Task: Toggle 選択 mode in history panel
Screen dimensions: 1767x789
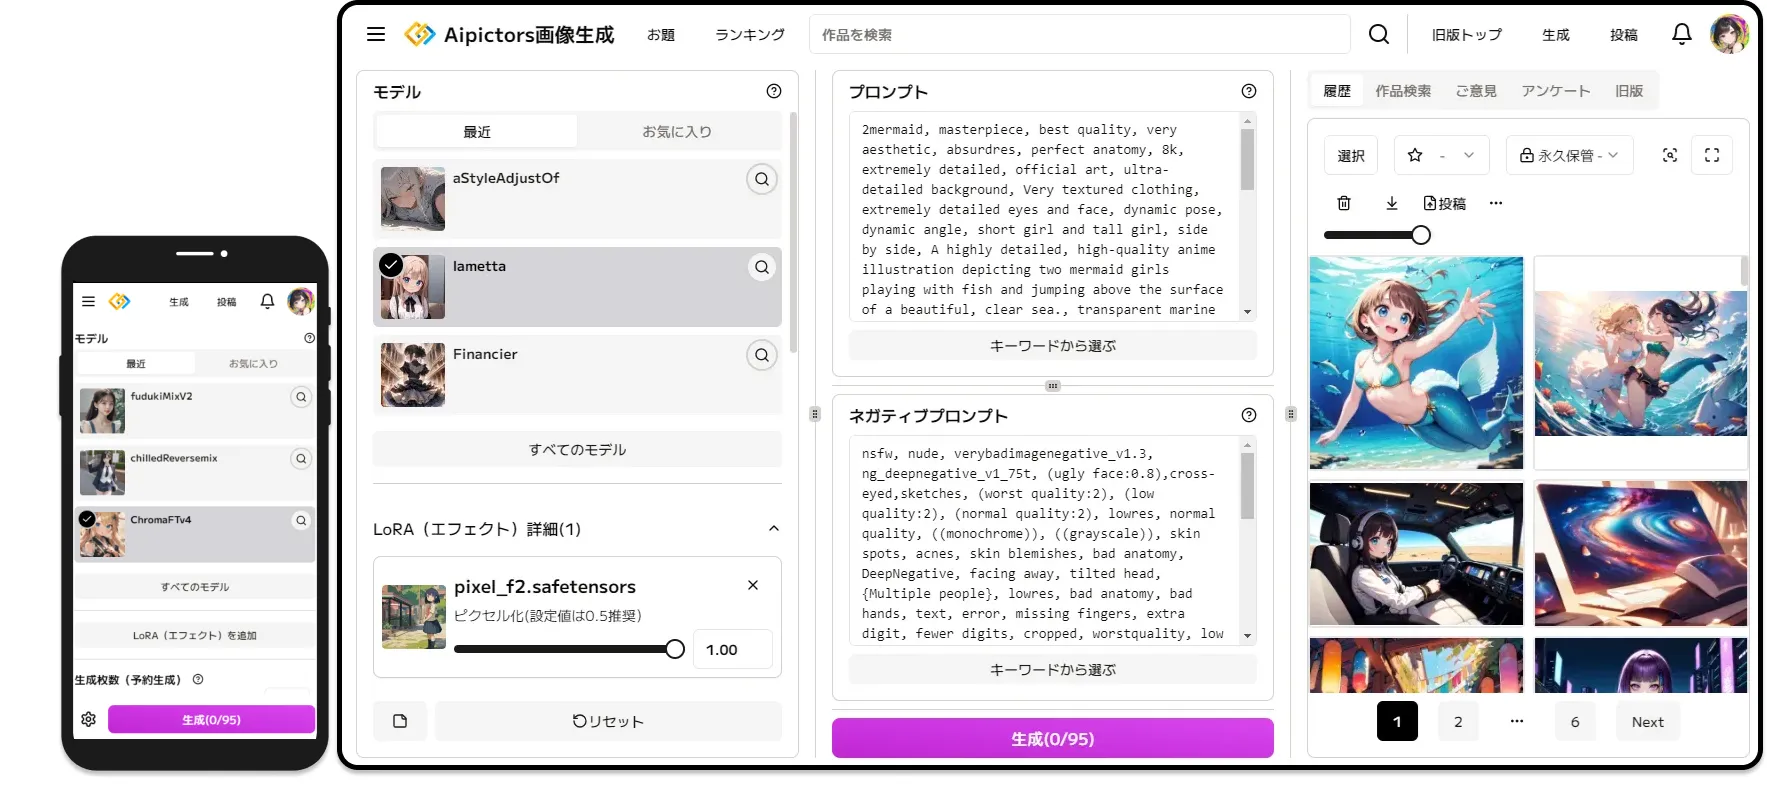Action: 1351,155
